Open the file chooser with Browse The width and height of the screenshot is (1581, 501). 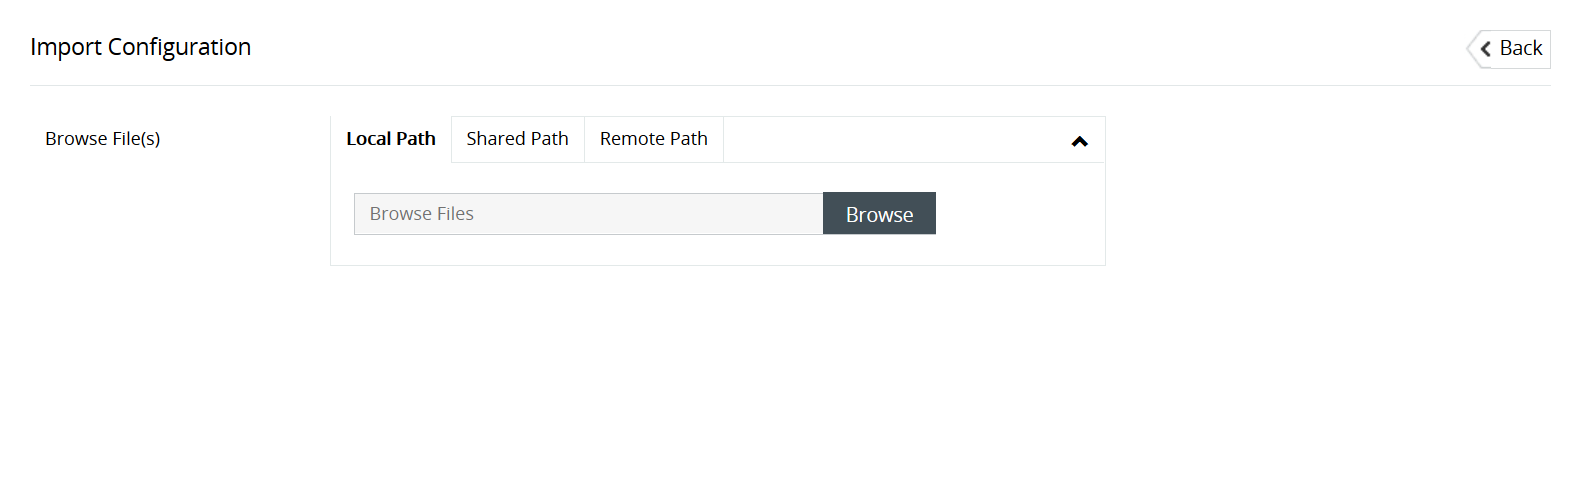point(879,214)
